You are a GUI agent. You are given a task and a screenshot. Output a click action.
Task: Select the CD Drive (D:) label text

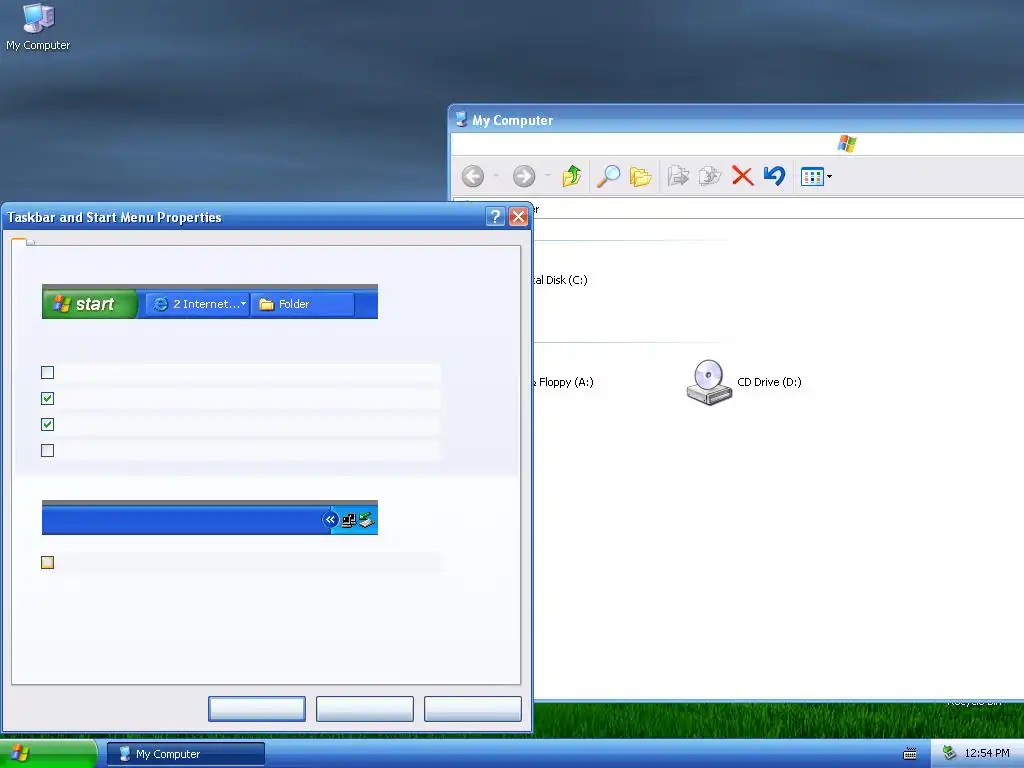point(769,382)
